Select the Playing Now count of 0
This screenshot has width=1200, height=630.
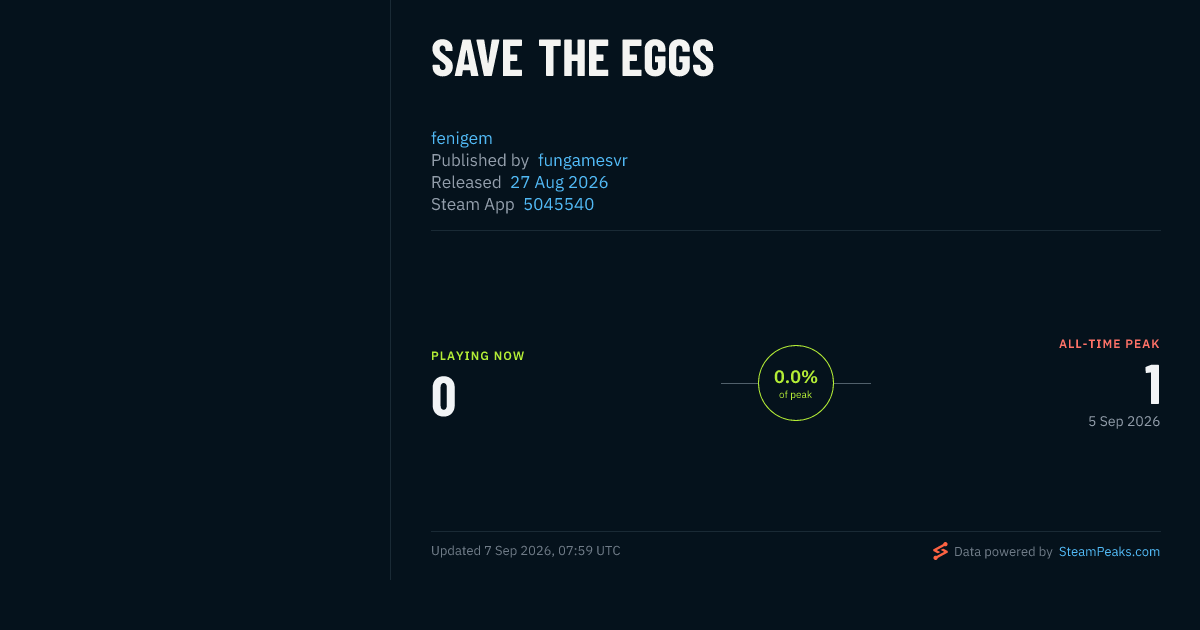click(444, 397)
